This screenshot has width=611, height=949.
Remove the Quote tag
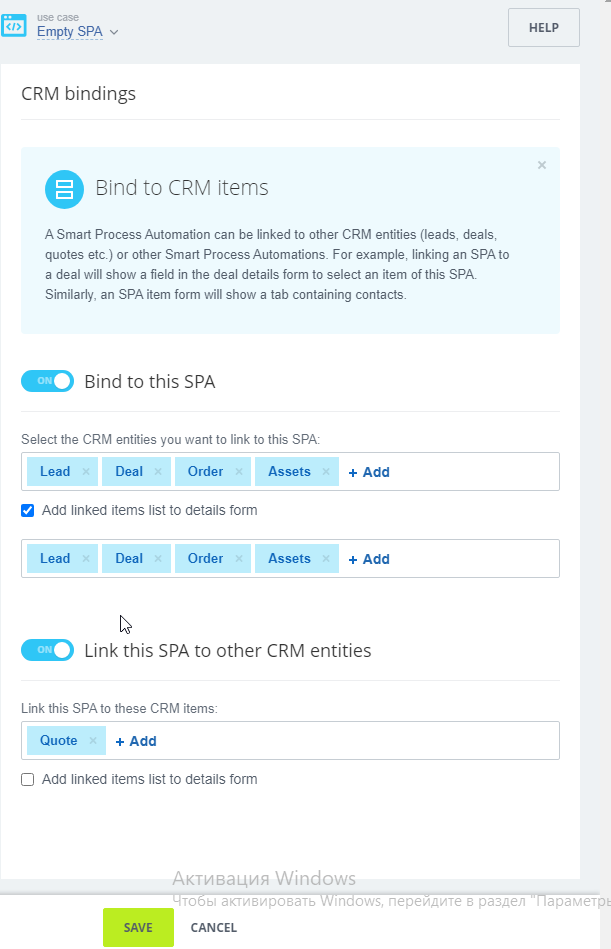point(93,741)
